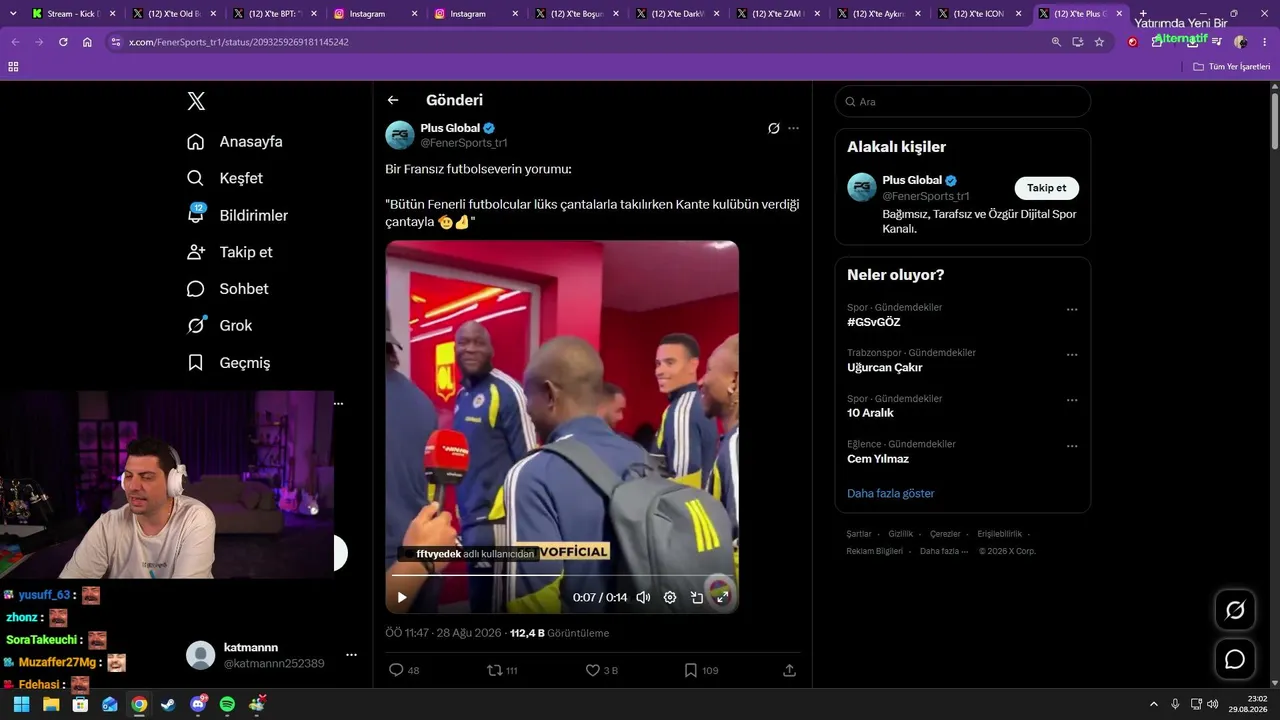Open Plus Global in Alakalı kişiler
Viewport: 1280px width, 720px height.
coord(912,180)
